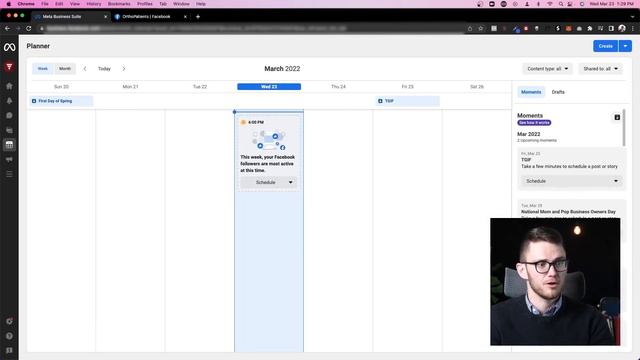640x360 pixels.
Task: Open Notifications bell in sidebar
Action: [x=9, y=101]
